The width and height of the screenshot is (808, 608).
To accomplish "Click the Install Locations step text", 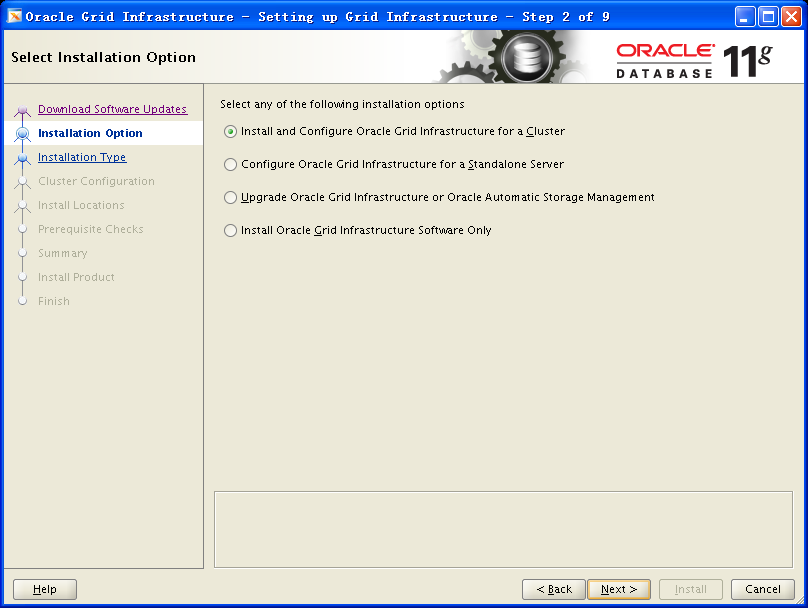I will point(81,205).
